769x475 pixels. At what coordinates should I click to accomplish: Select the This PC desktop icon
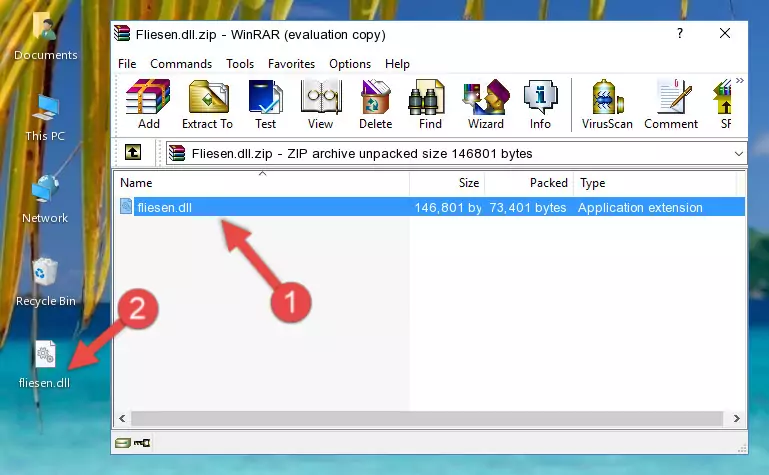click(45, 118)
